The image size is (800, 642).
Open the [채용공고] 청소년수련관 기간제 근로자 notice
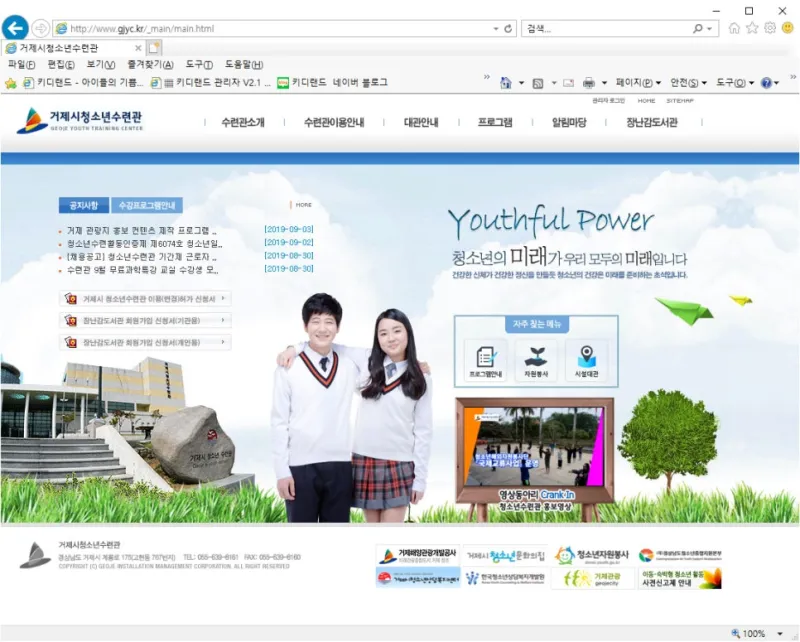click(x=142, y=257)
